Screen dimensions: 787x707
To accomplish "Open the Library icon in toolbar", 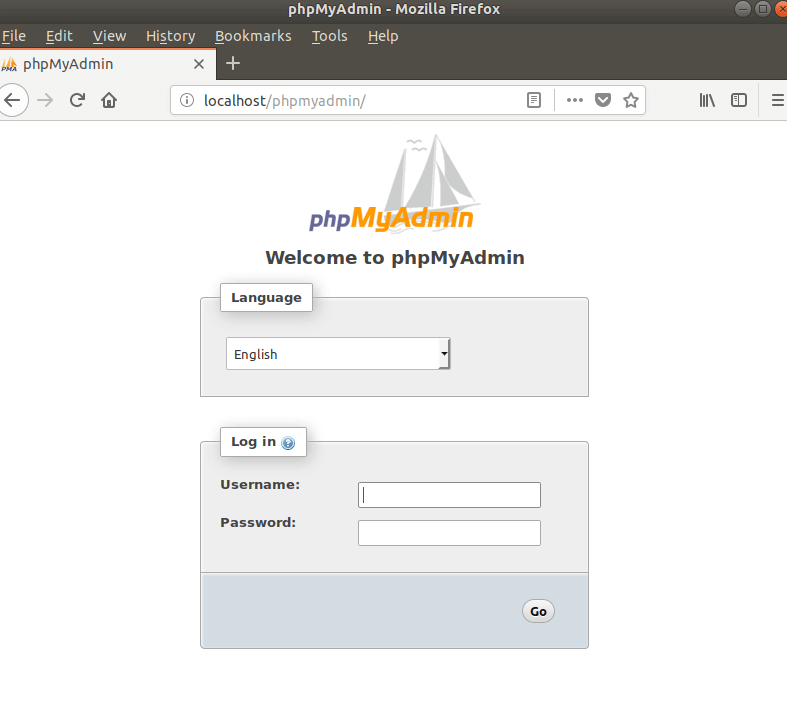I will (707, 100).
